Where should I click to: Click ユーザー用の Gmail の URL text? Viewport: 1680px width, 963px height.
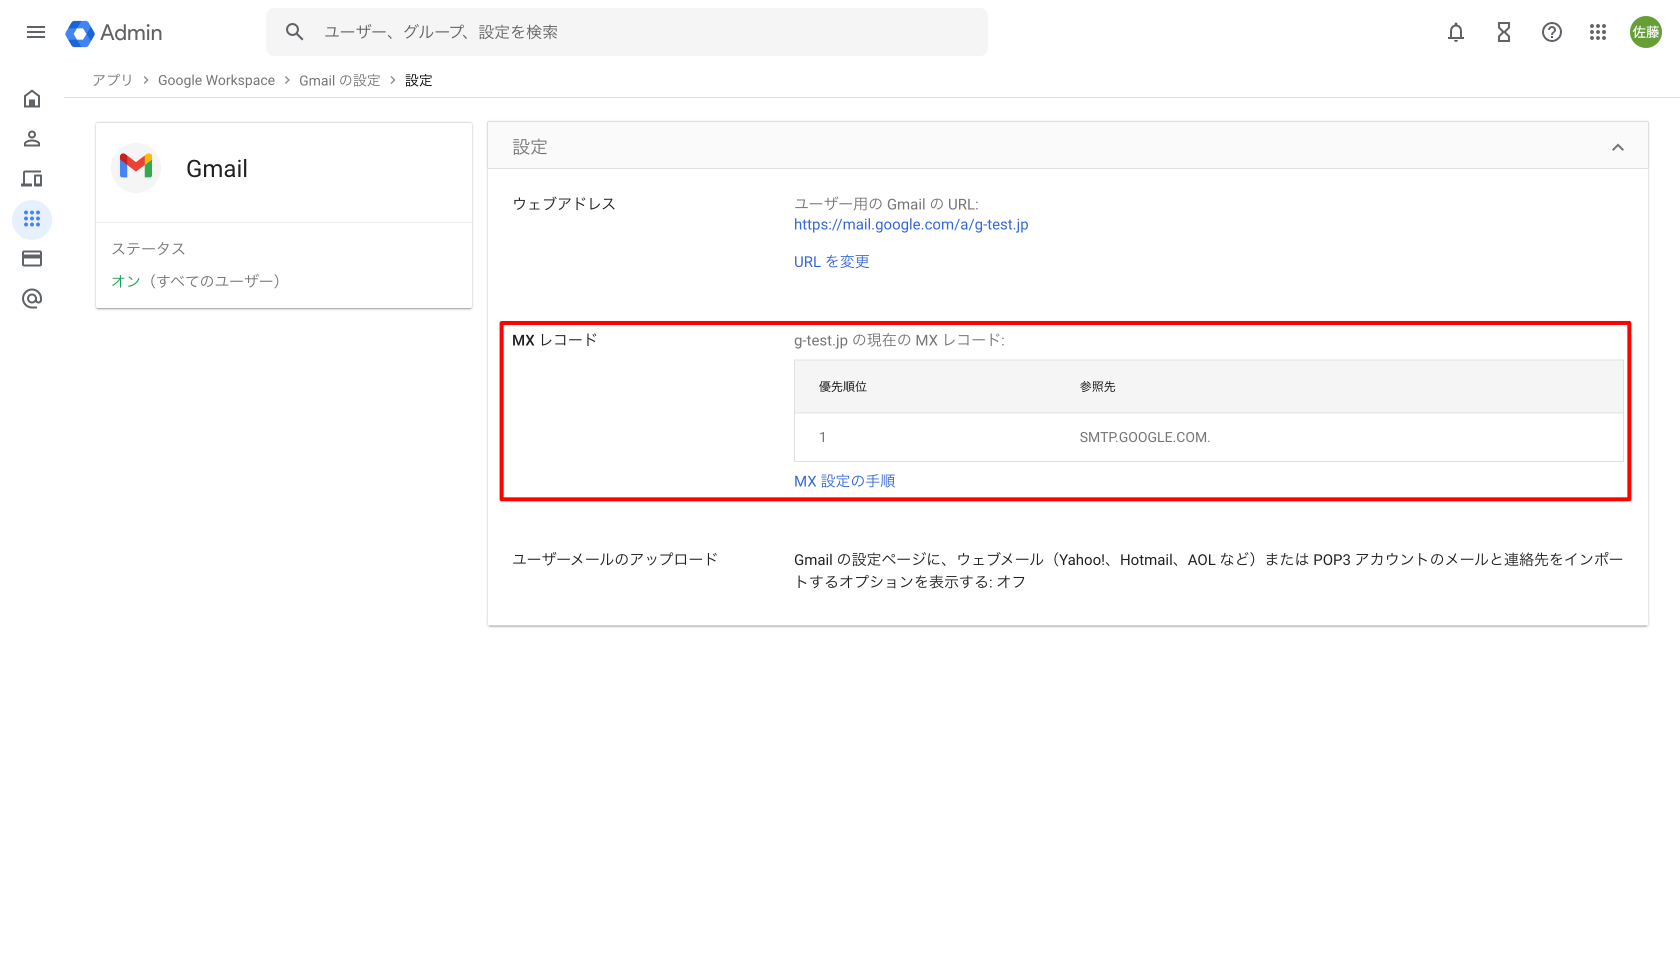coord(886,204)
